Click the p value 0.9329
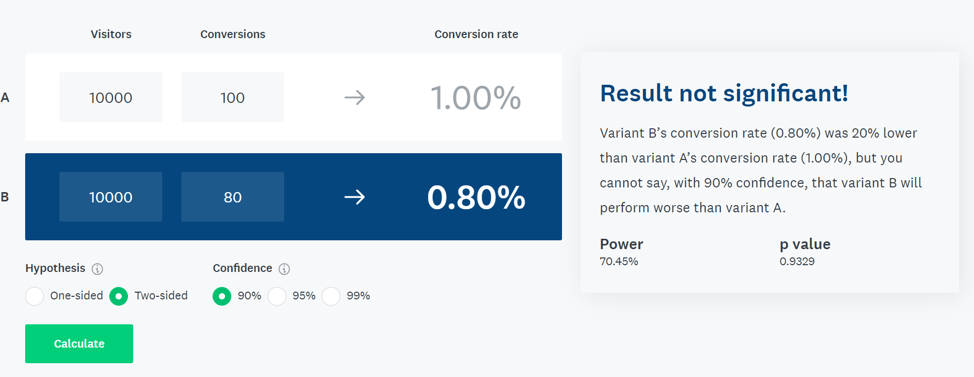This screenshot has height=377, width=974. click(797, 261)
